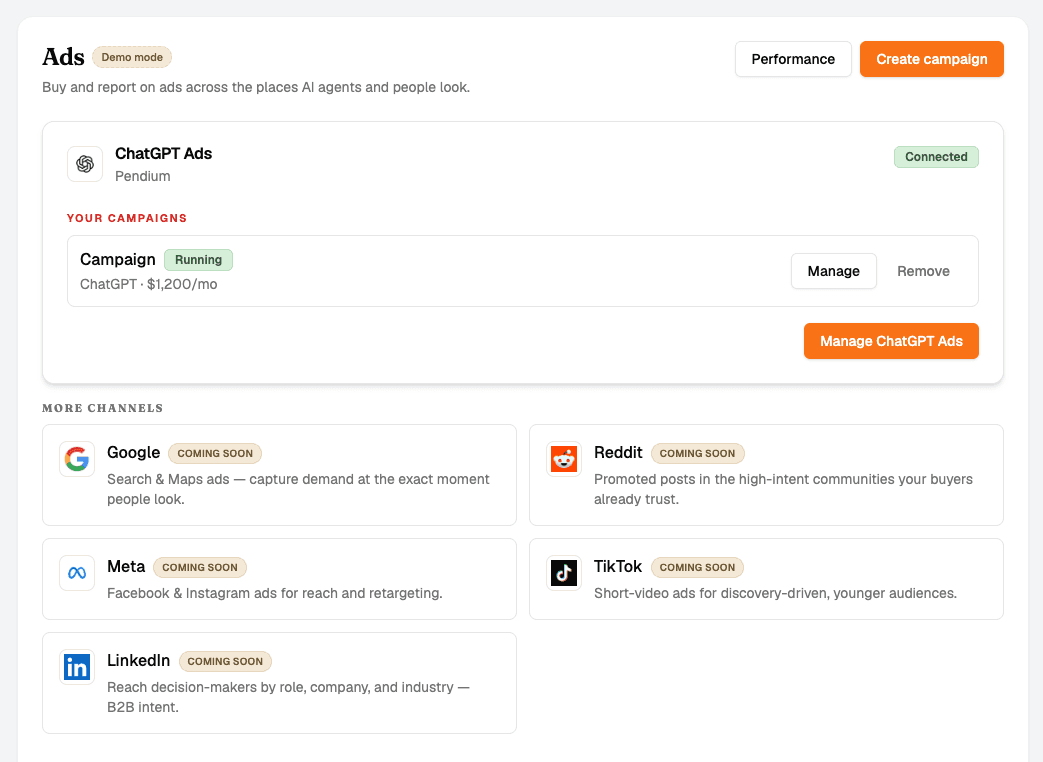Click the Meta Coming Soon badge
The width and height of the screenshot is (1043, 762).
point(200,567)
